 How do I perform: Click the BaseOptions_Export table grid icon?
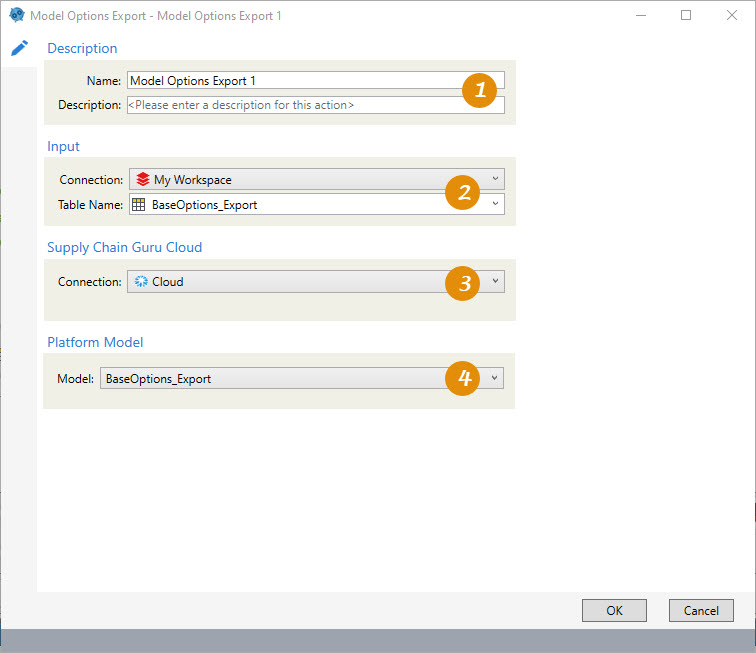[x=138, y=204]
